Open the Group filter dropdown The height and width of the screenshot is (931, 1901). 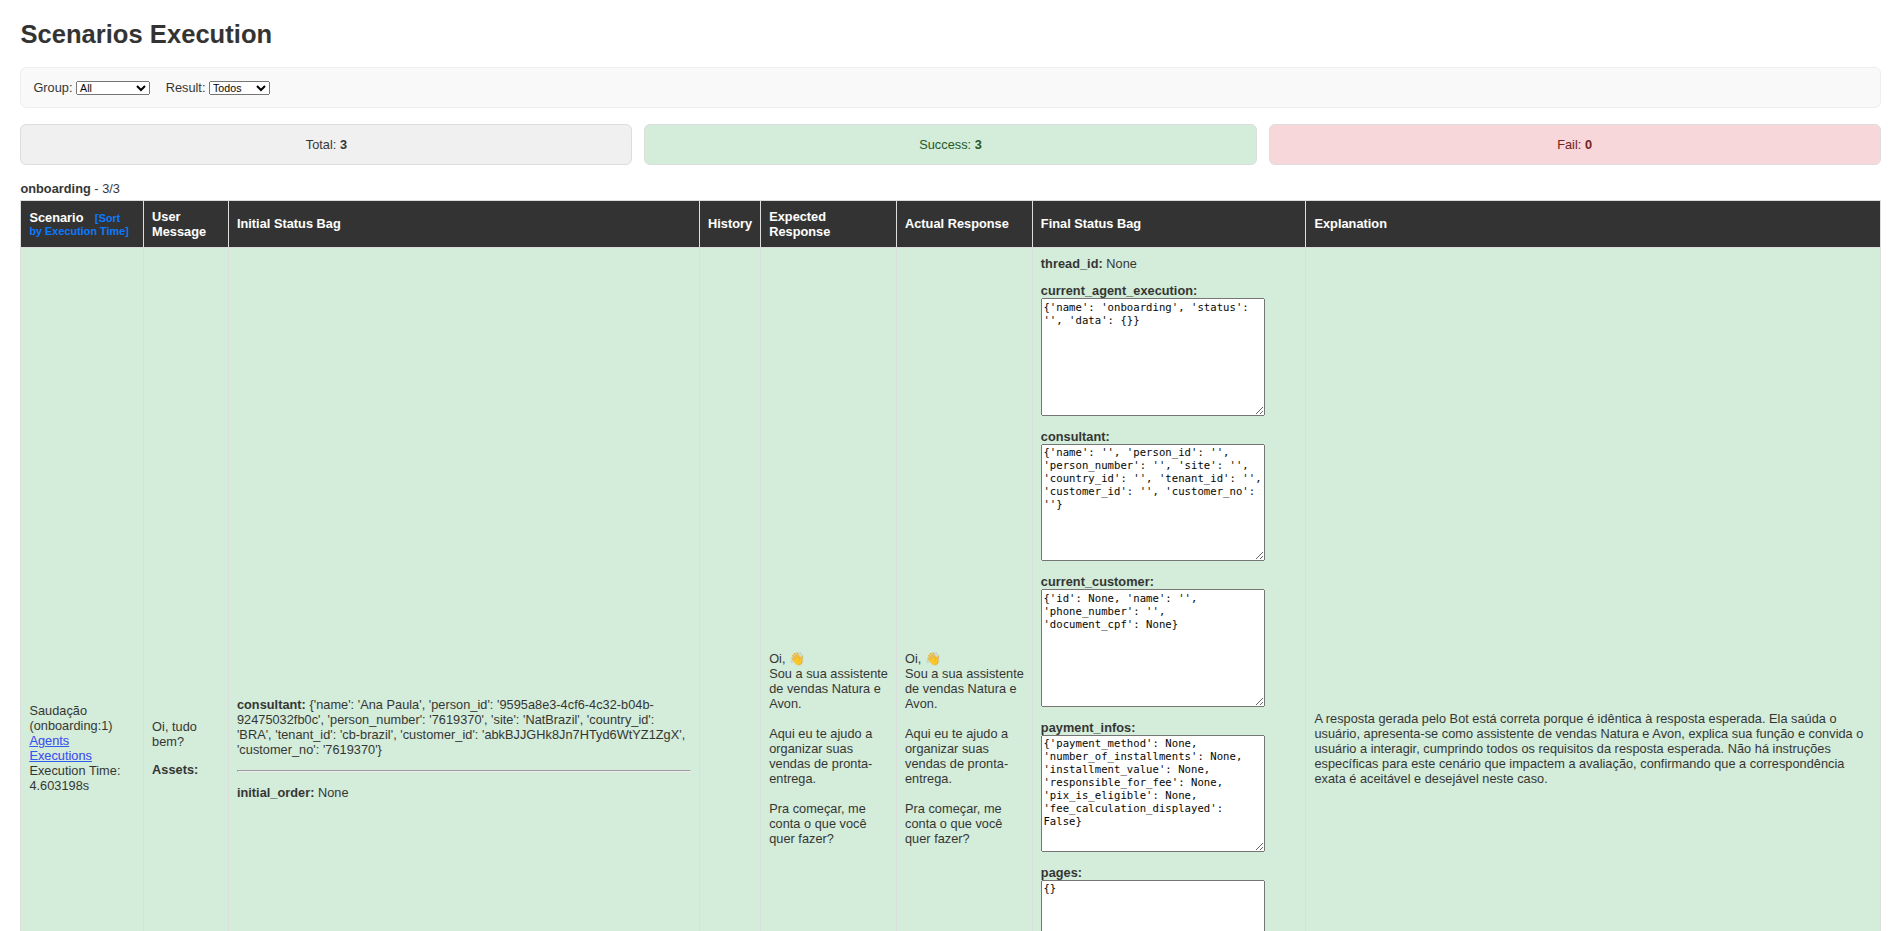click(113, 88)
